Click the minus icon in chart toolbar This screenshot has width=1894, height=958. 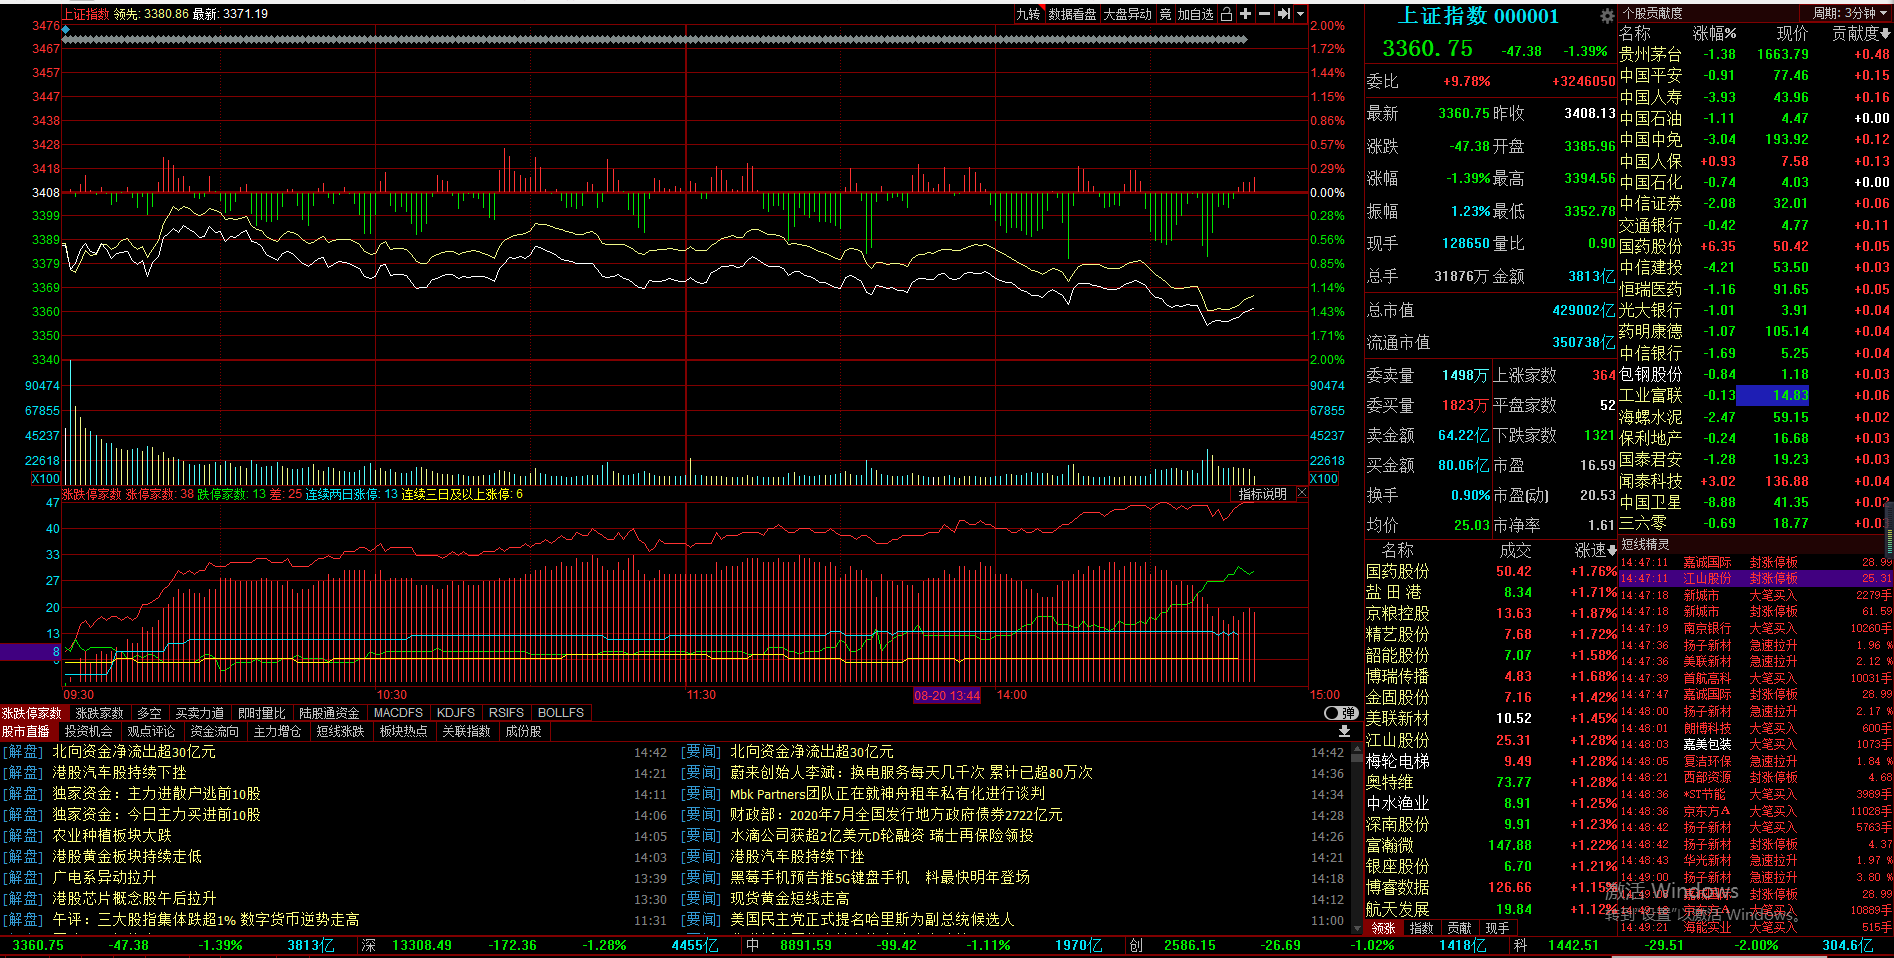coord(1264,14)
